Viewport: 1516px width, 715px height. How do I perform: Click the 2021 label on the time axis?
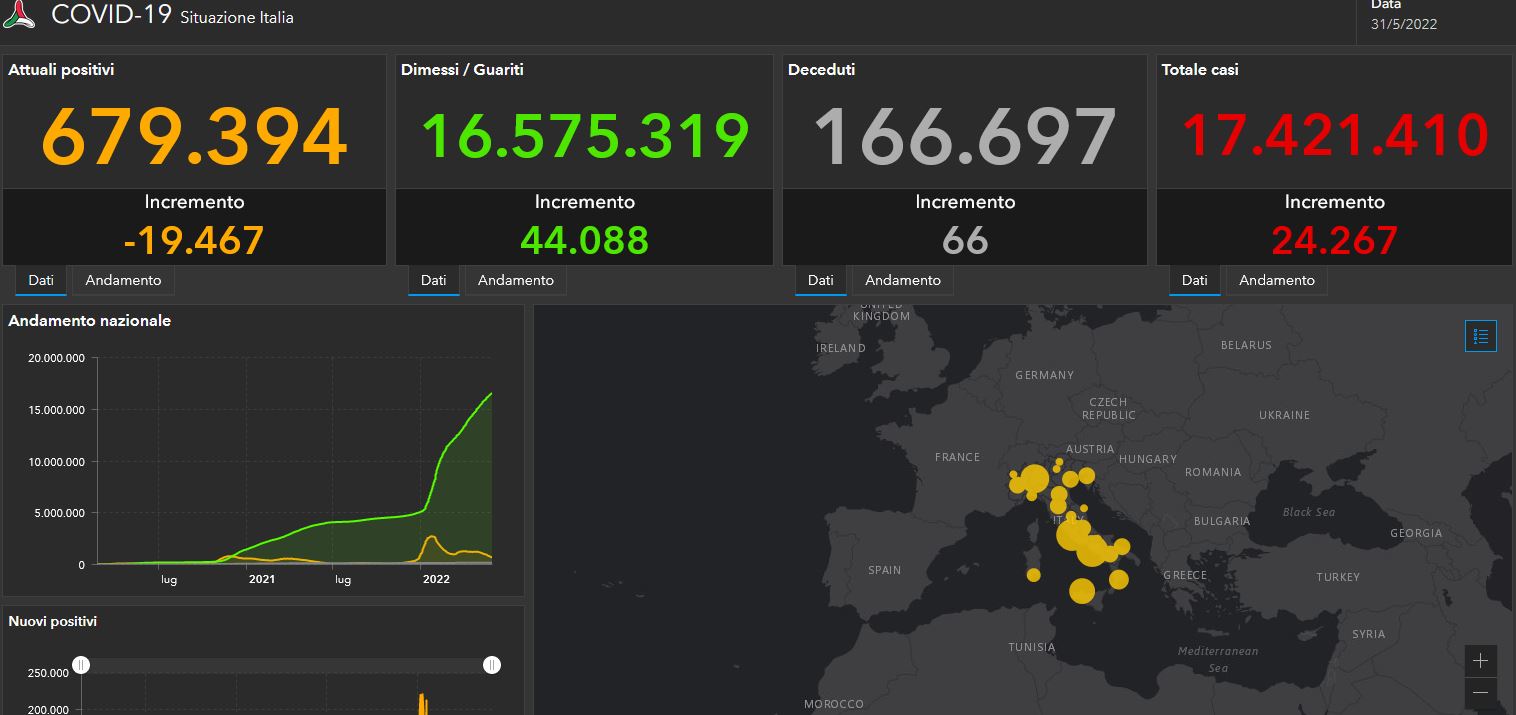click(x=262, y=579)
